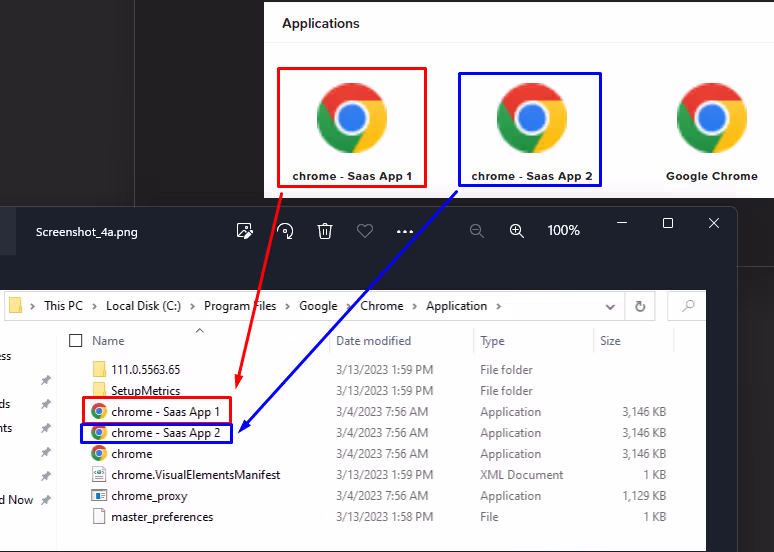Screen dimensions: 774x552
Task: Expand chevron after Chrome breadcrumb
Action: coord(415,307)
